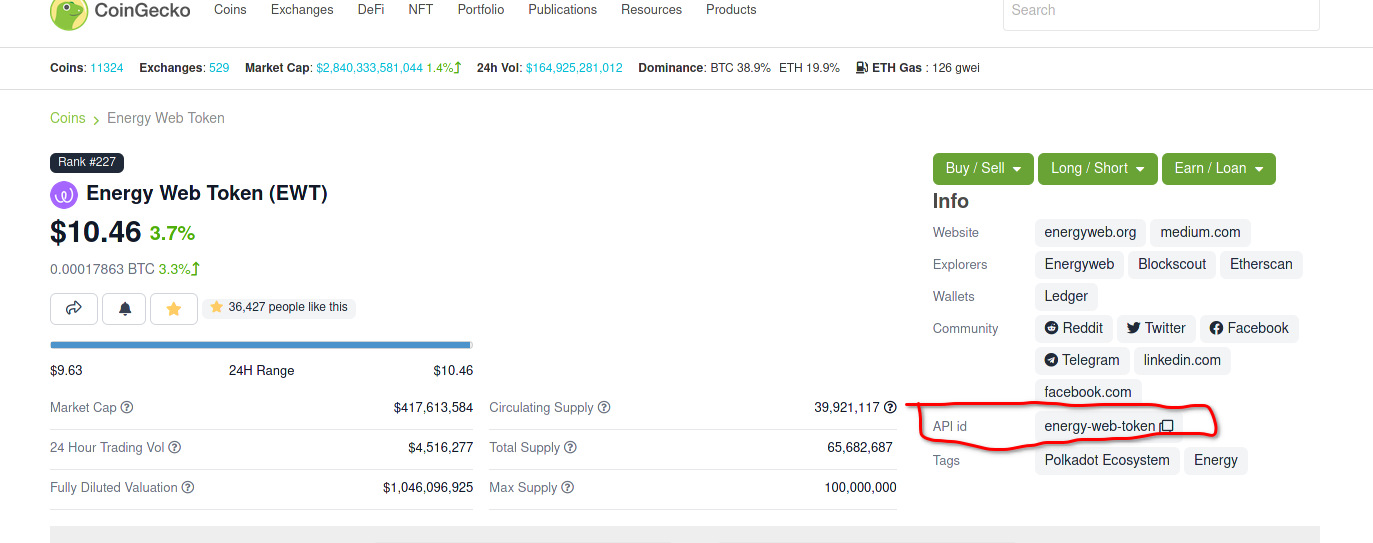Click the ETH Gas pump icon
Screen dimensions: 1373x543
862,68
